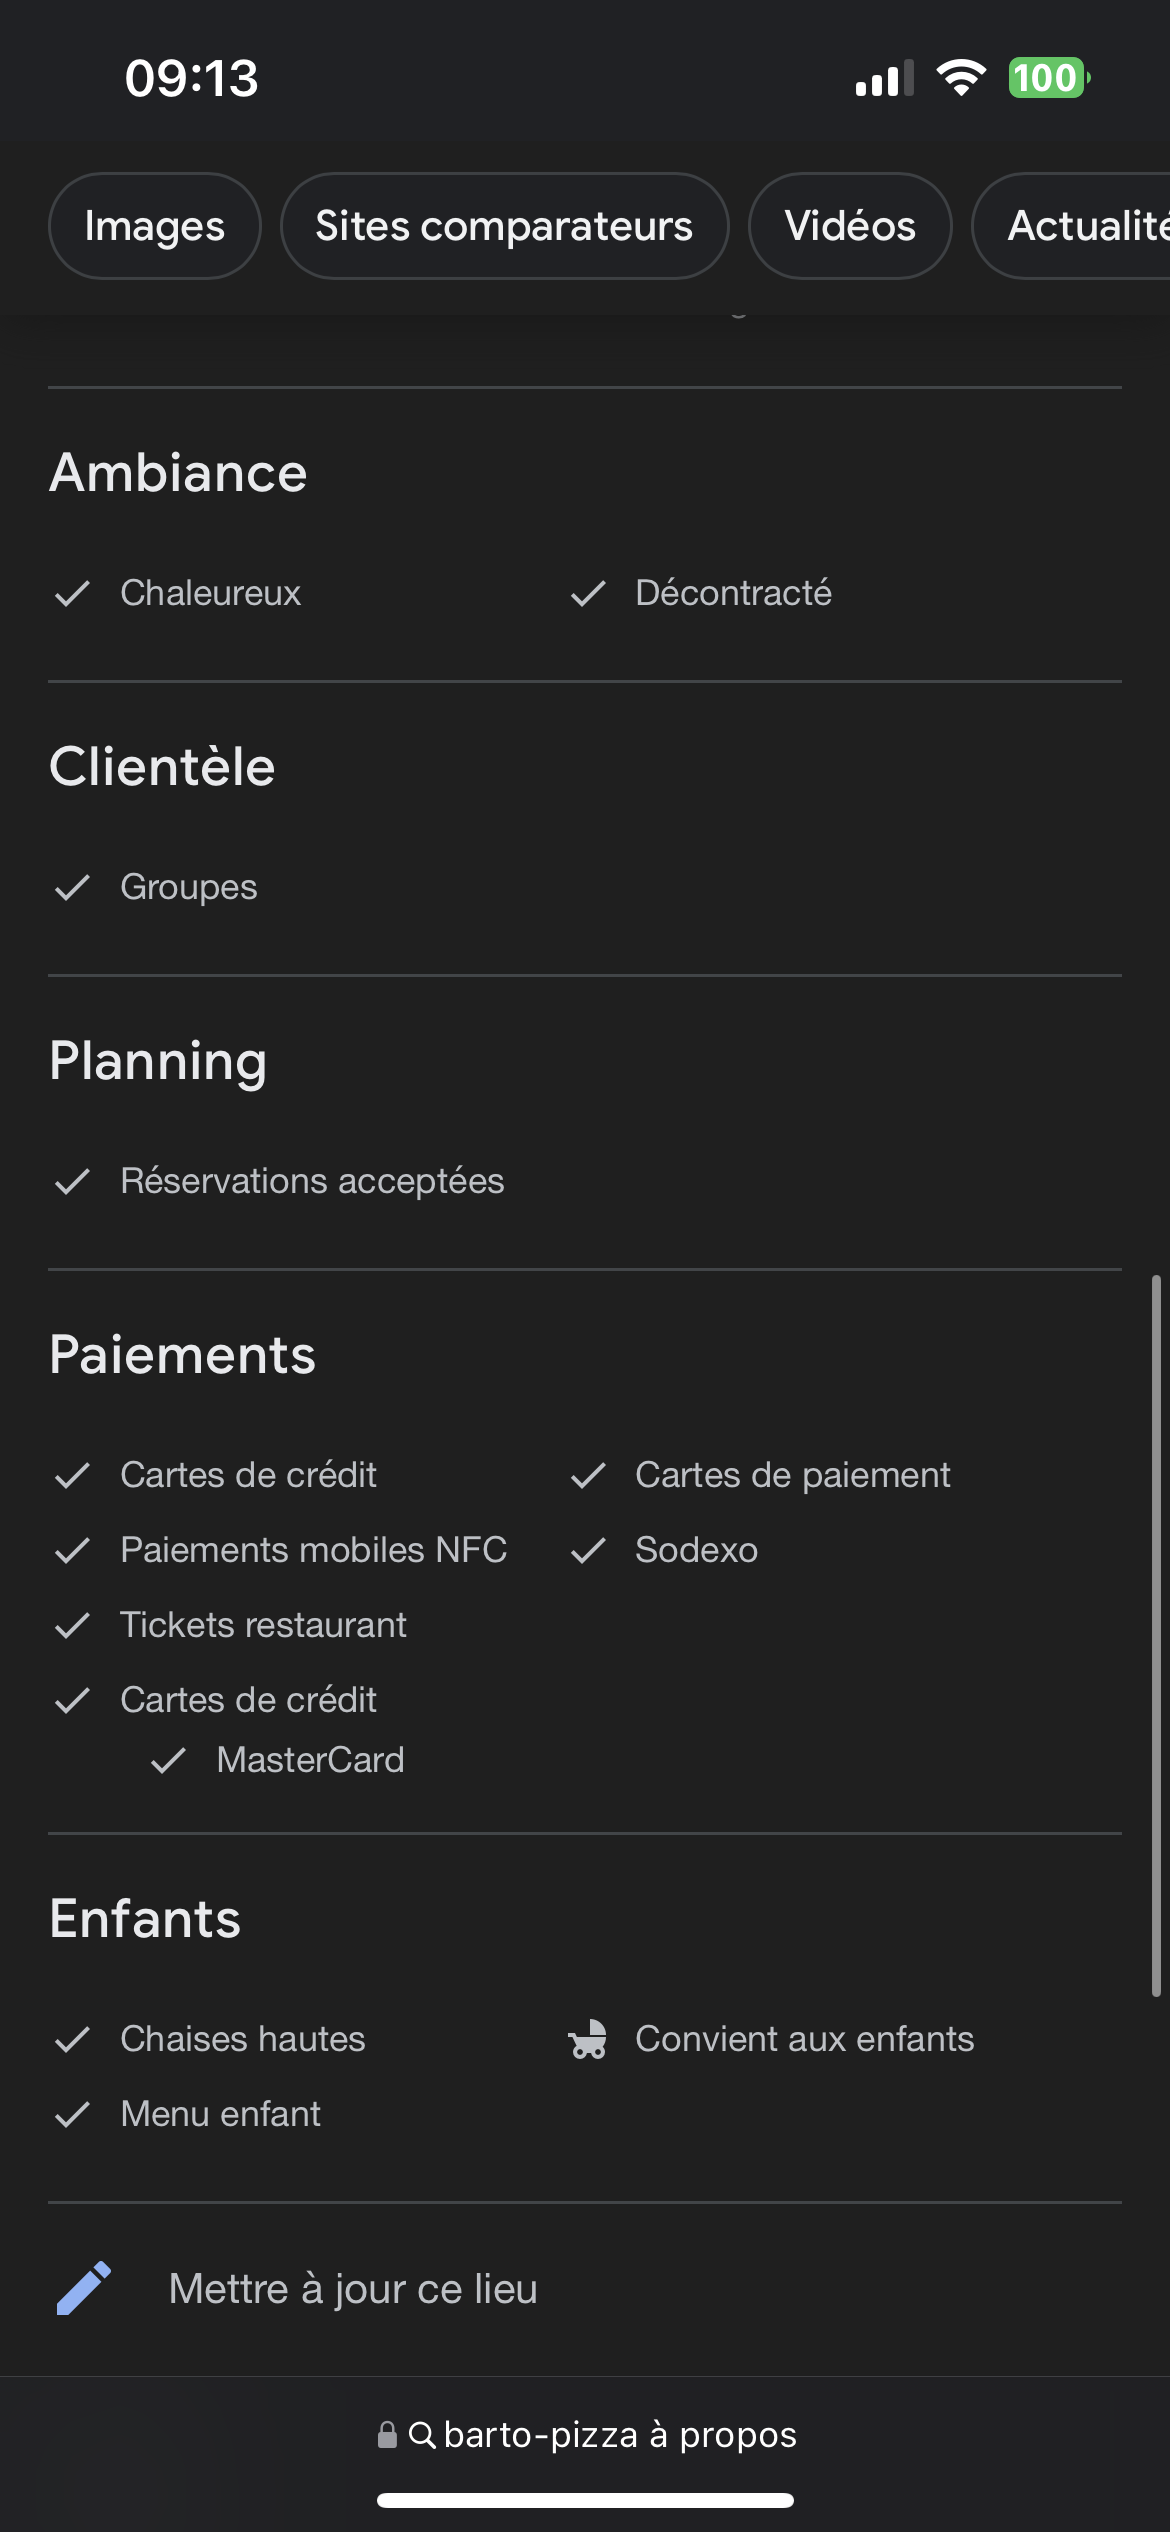Tap the checkmark next to MasterCard
Screen dimensions: 1170x2532
[x=169, y=1760]
